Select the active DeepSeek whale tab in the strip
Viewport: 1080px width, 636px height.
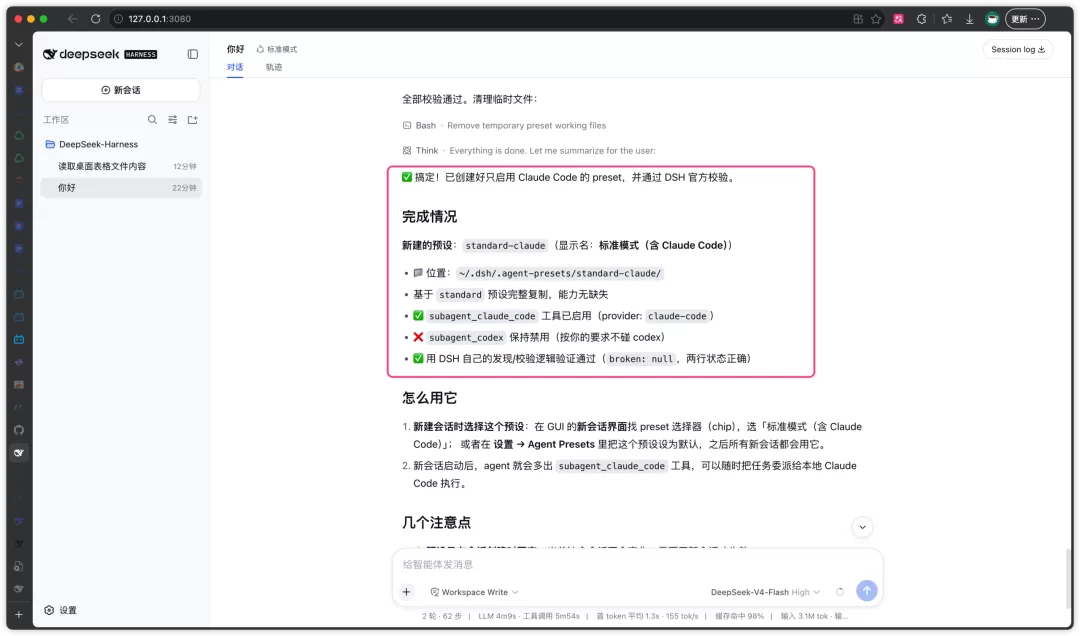tap(19, 453)
